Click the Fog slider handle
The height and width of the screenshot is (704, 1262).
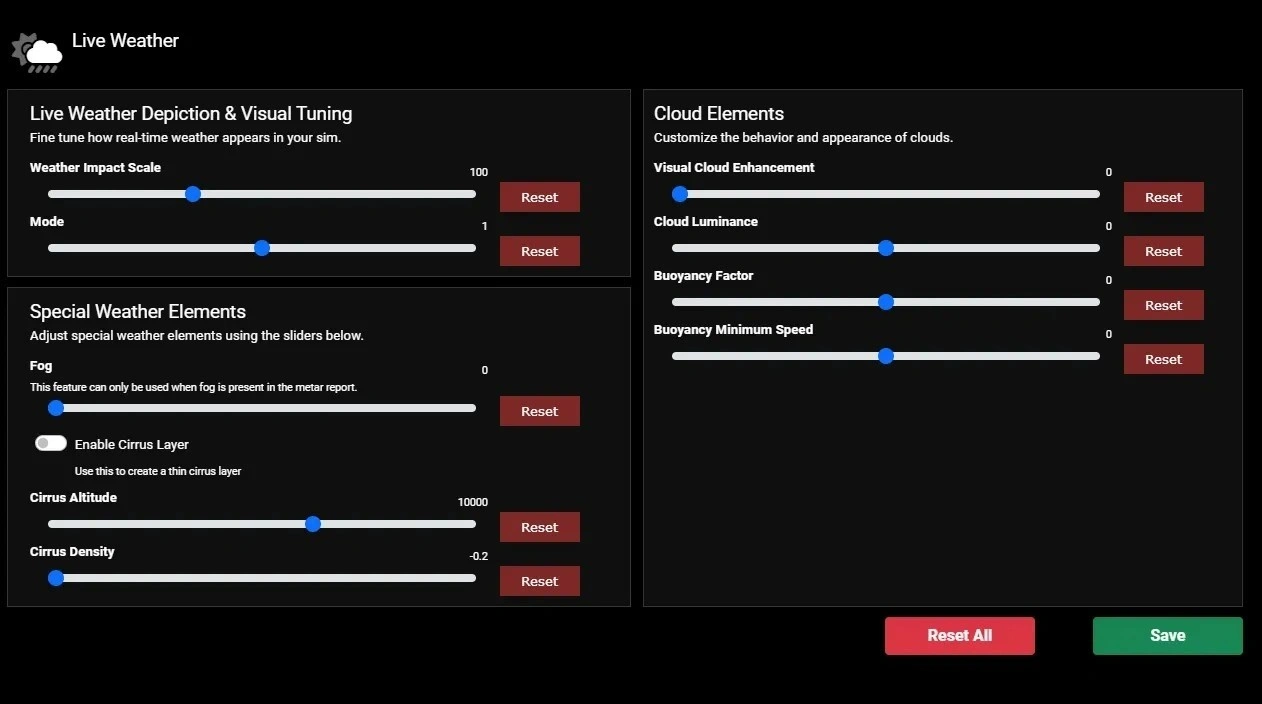56,408
